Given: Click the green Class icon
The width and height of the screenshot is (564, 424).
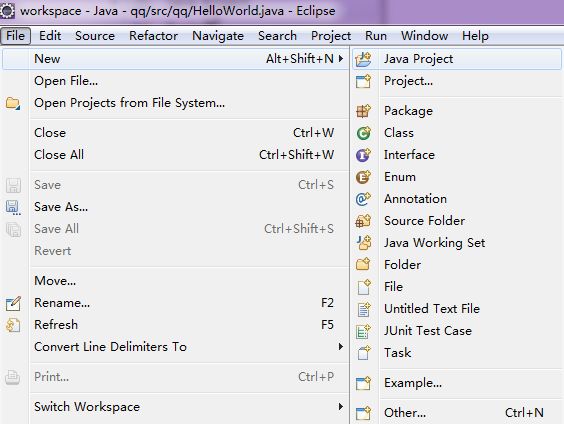Looking at the screenshot, I should (x=363, y=133).
